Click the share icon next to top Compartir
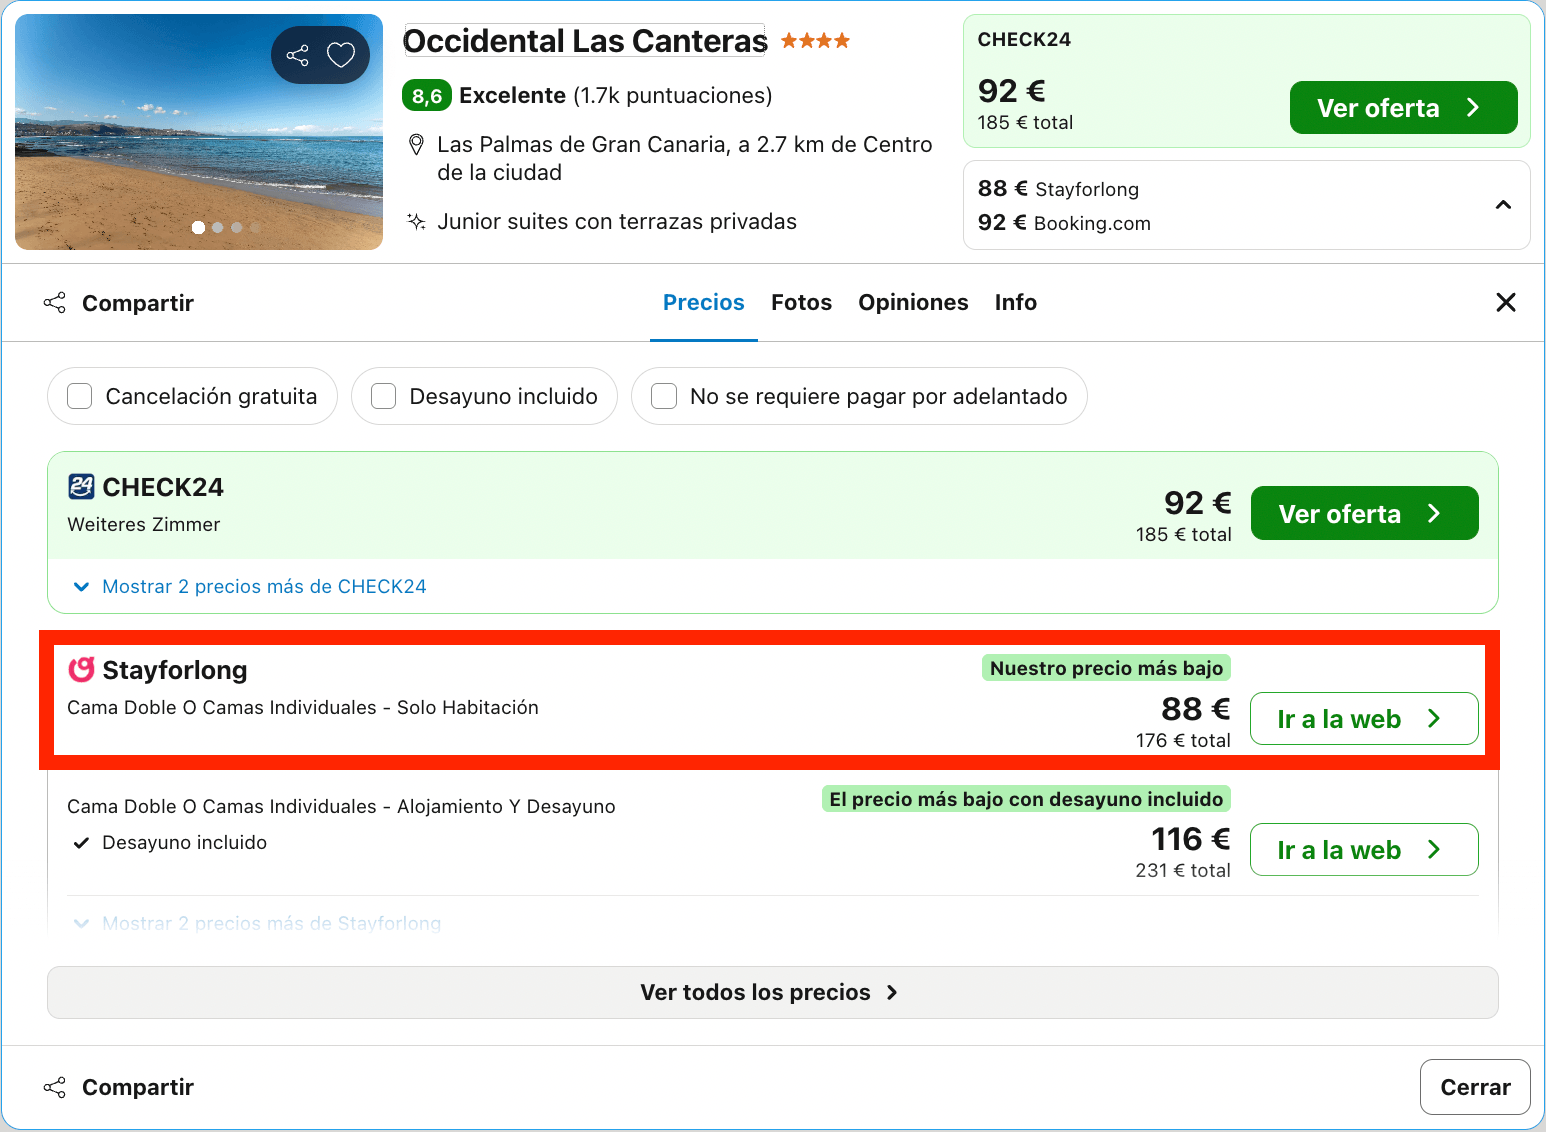1546x1132 pixels. (55, 302)
